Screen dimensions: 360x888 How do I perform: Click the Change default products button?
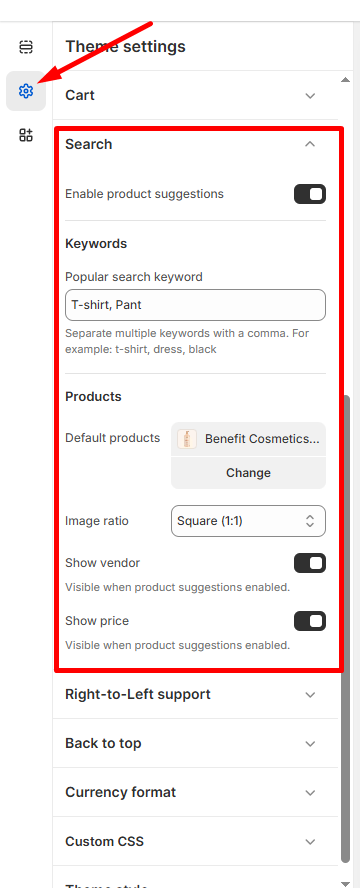pyautogui.click(x=248, y=473)
